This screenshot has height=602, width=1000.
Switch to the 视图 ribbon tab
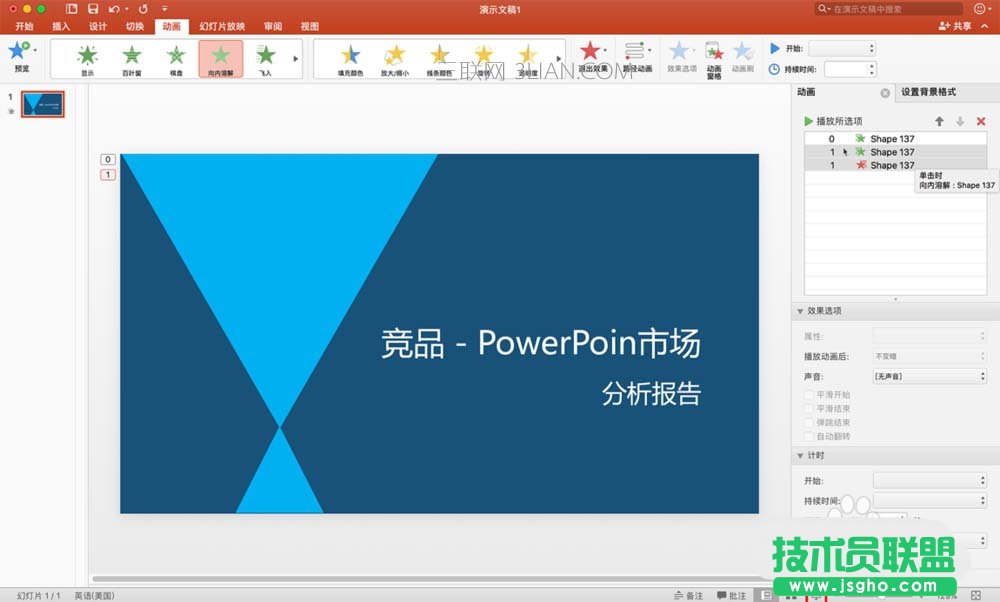click(x=309, y=26)
